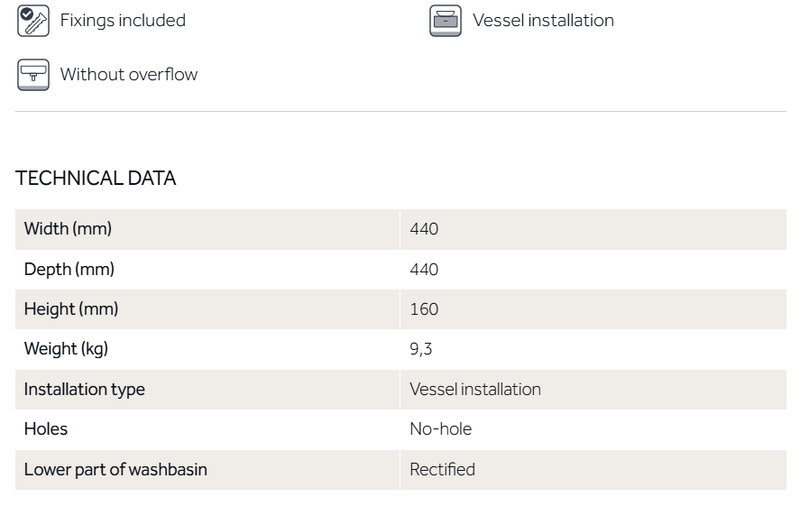800x506 pixels.
Task: Click the 'Depth (mm)' row label
Action: pyautogui.click(x=69, y=269)
